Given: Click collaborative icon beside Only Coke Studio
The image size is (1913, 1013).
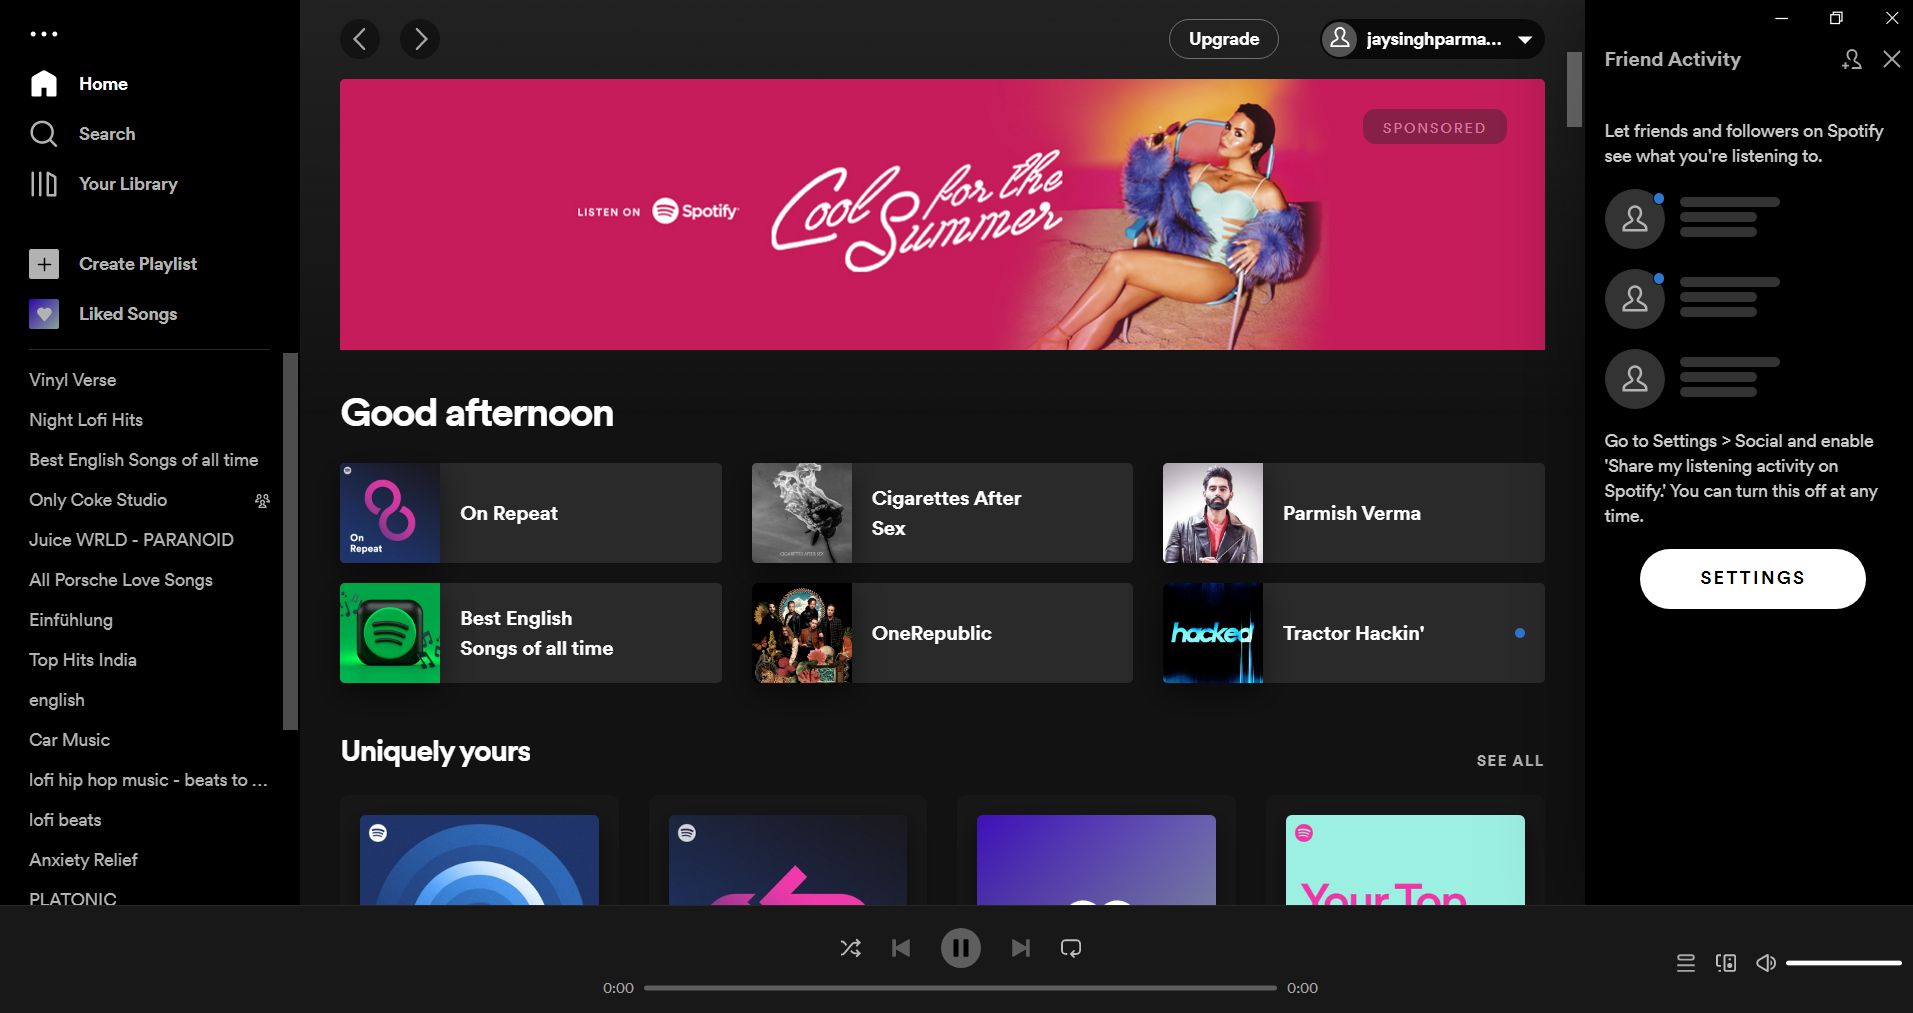Looking at the screenshot, I should 262,500.
